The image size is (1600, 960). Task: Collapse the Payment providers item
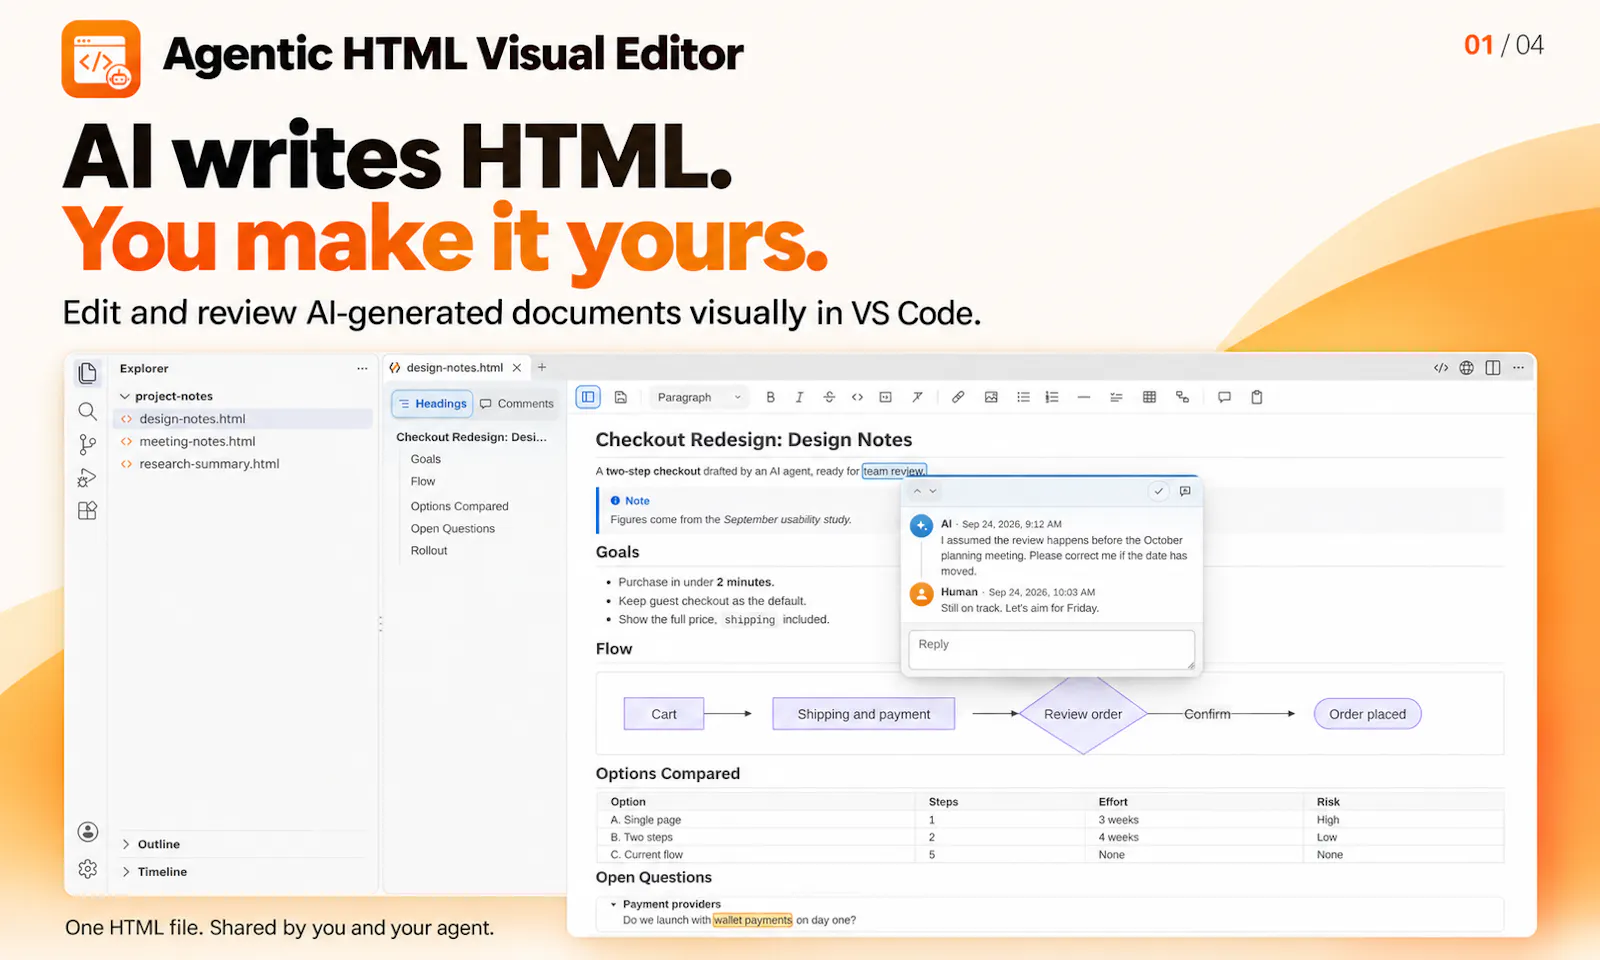614,904
